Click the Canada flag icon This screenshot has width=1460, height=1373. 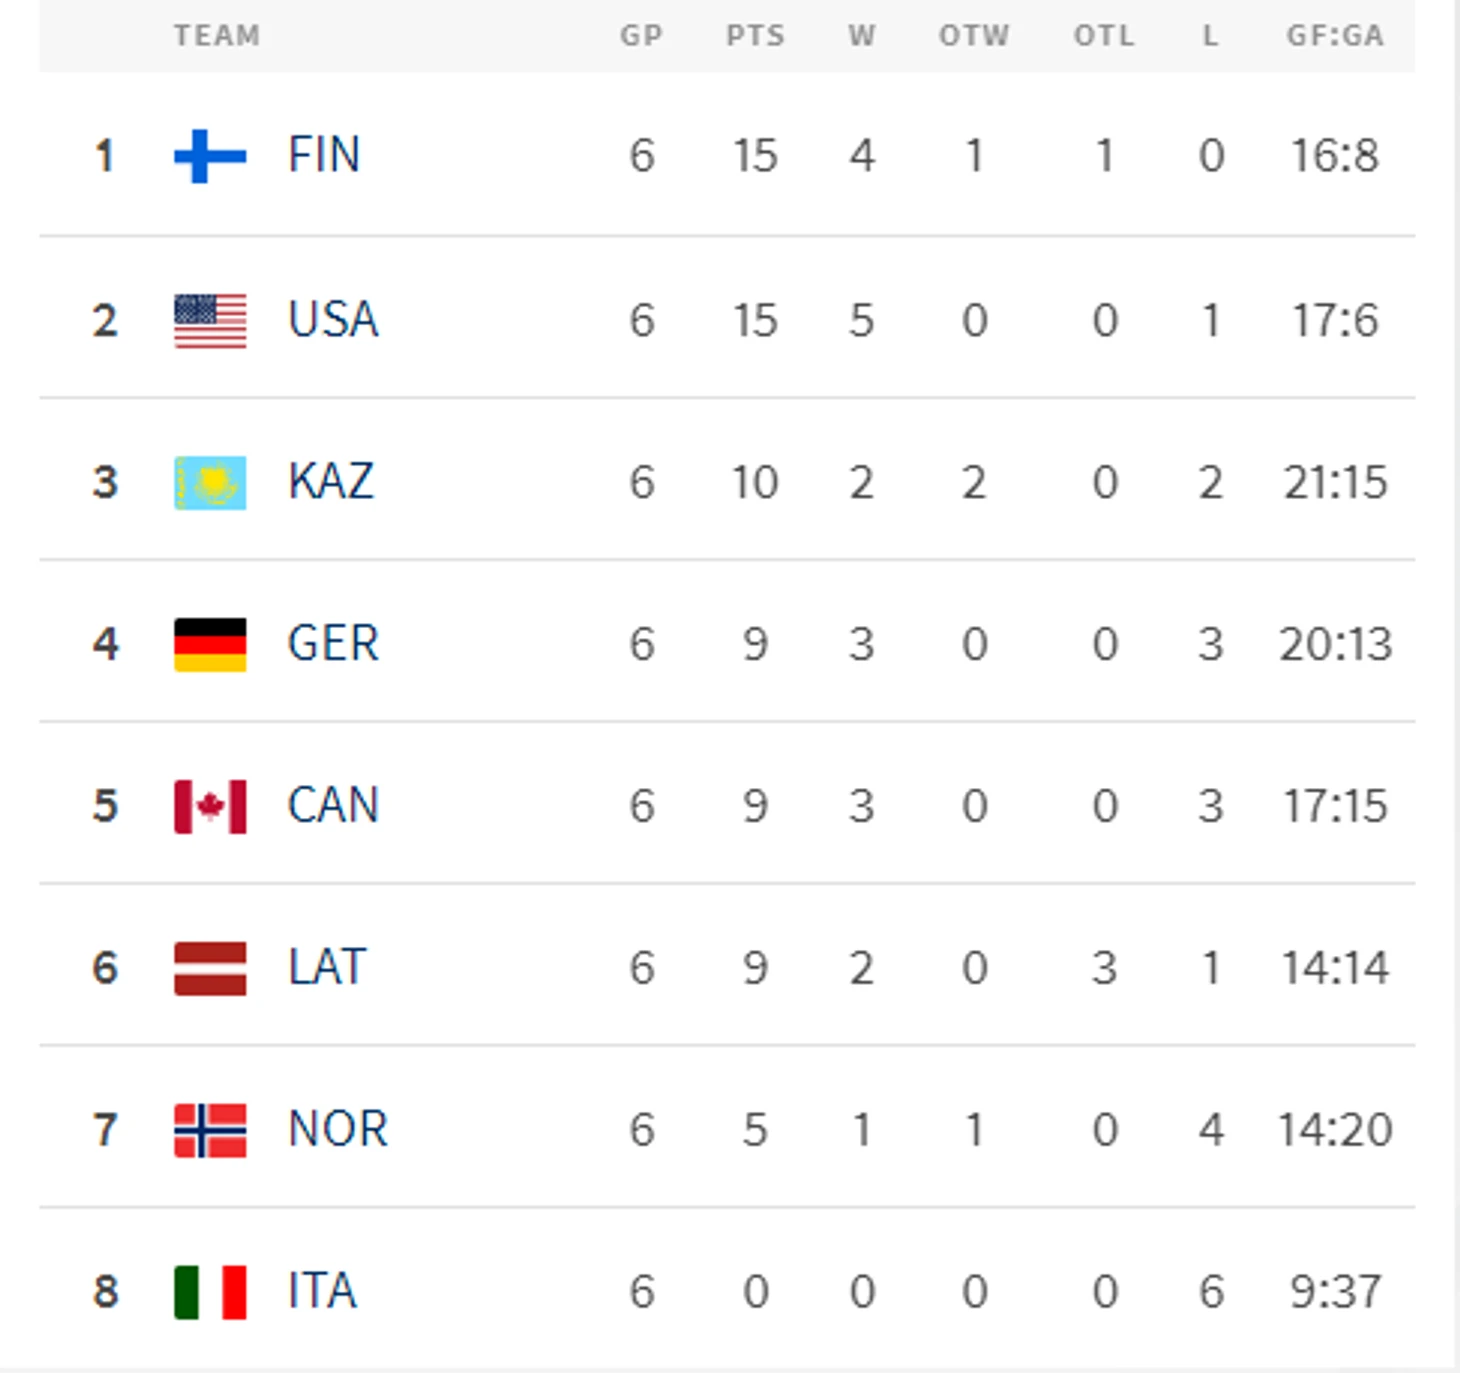pyautogui.click(x=210, y=806)
